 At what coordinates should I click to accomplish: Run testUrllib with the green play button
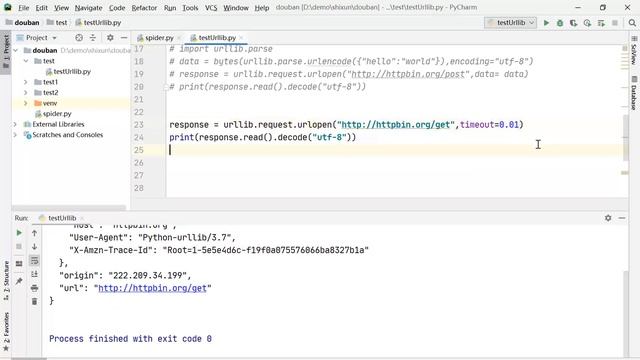546,23
